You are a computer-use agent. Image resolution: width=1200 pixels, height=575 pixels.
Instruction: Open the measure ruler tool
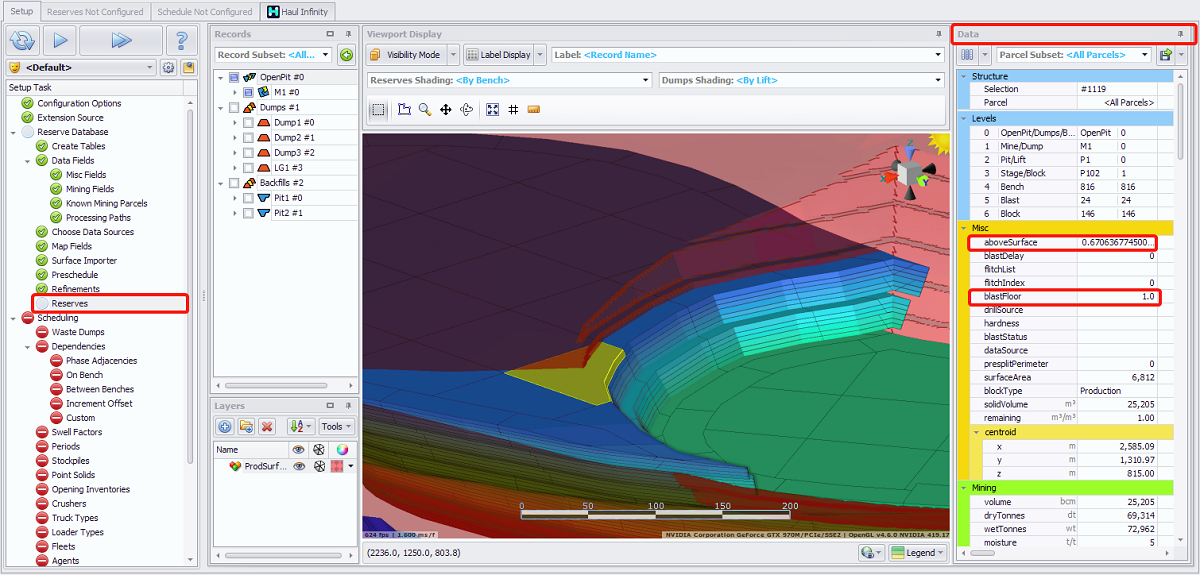534,110
